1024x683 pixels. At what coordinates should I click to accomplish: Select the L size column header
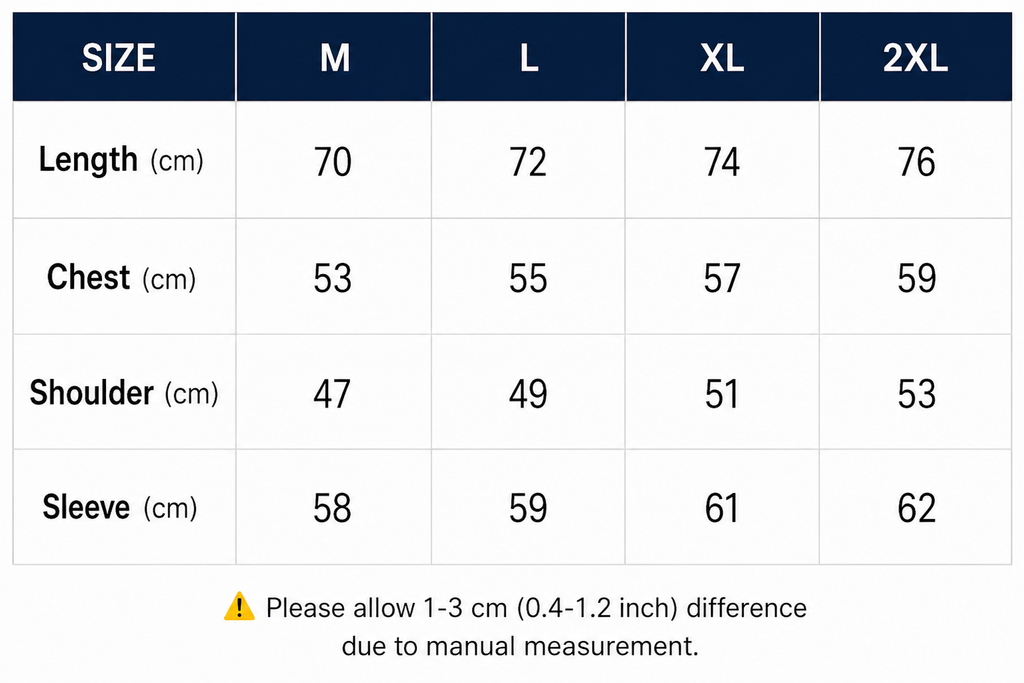[x=528, y=57]
